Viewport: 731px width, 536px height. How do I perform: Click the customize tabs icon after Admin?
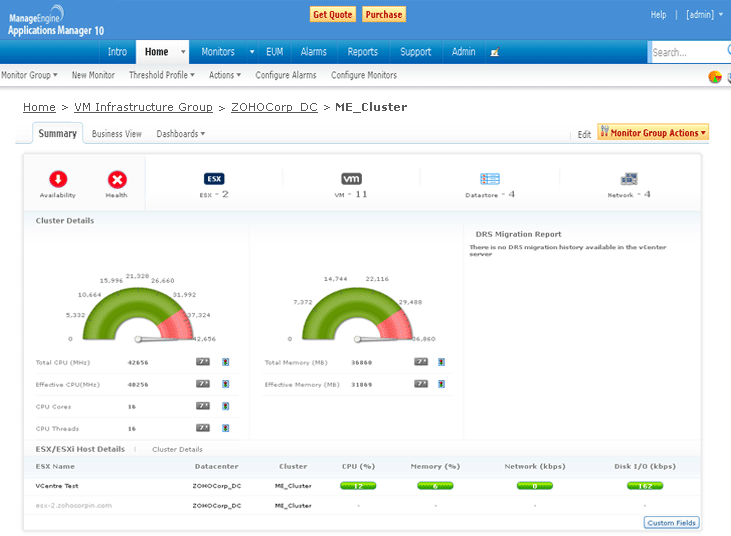[x=495, y=52]
